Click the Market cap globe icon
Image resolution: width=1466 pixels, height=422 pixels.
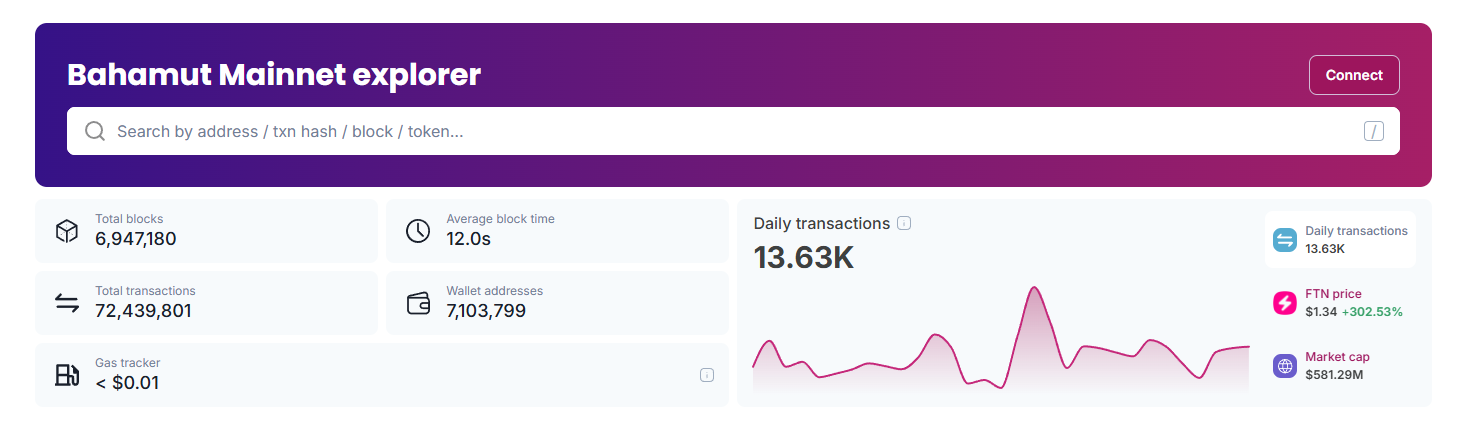tap(1285, 365)
